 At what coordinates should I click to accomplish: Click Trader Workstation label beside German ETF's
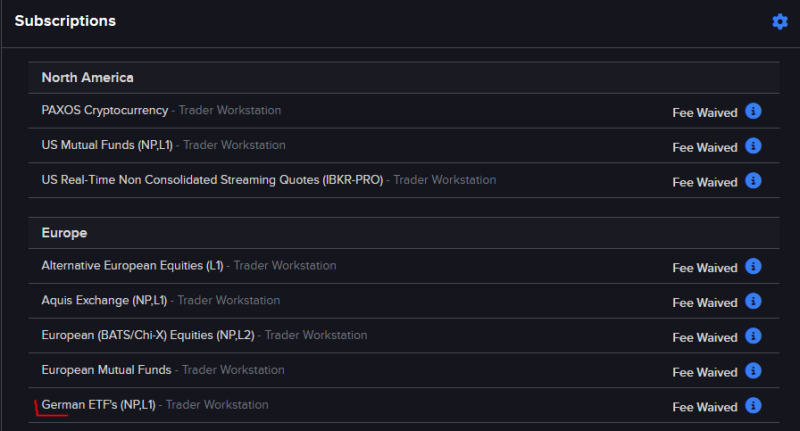point(217,405)
